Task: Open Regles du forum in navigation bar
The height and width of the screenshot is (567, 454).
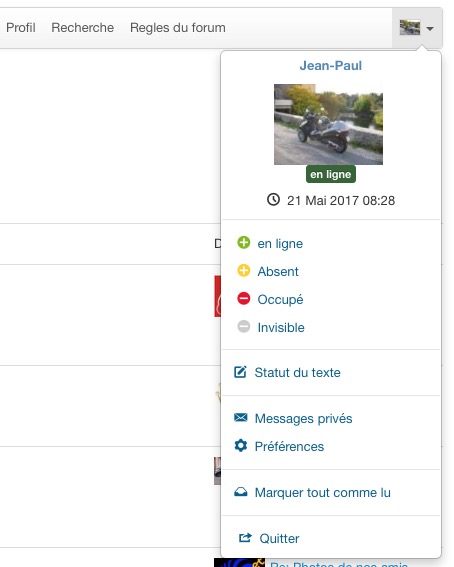Action: tap(177, 28)
